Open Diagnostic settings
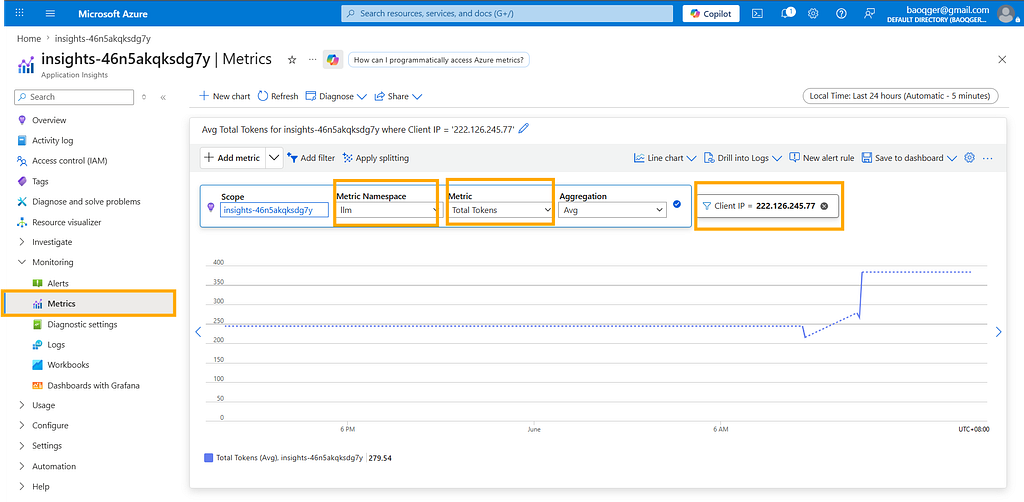The width and height of the screenshot is (1024, 502). coord(82,324)
